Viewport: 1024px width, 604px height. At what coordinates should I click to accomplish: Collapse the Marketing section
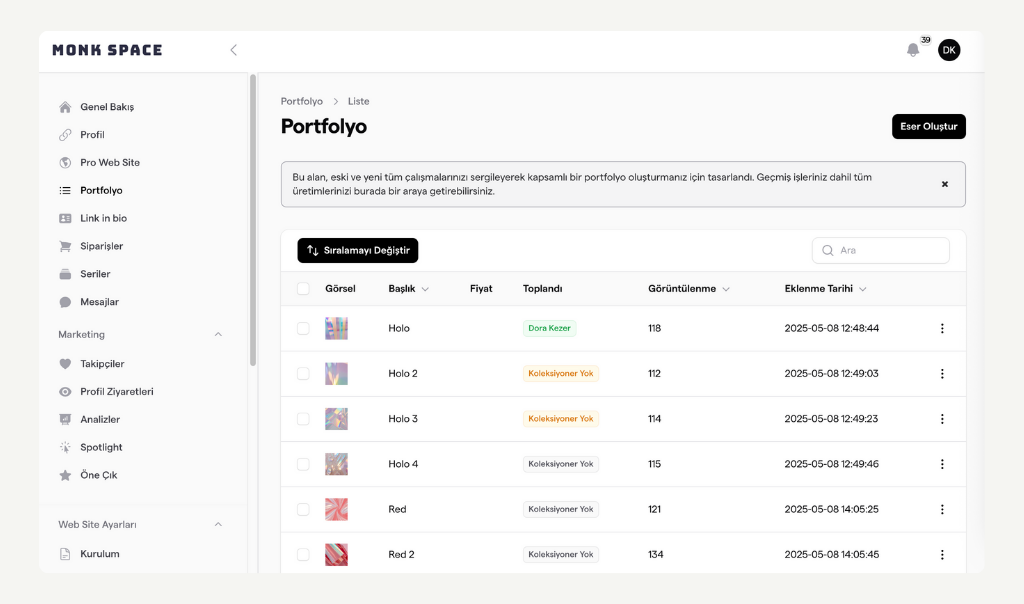(x=218, y=335)
